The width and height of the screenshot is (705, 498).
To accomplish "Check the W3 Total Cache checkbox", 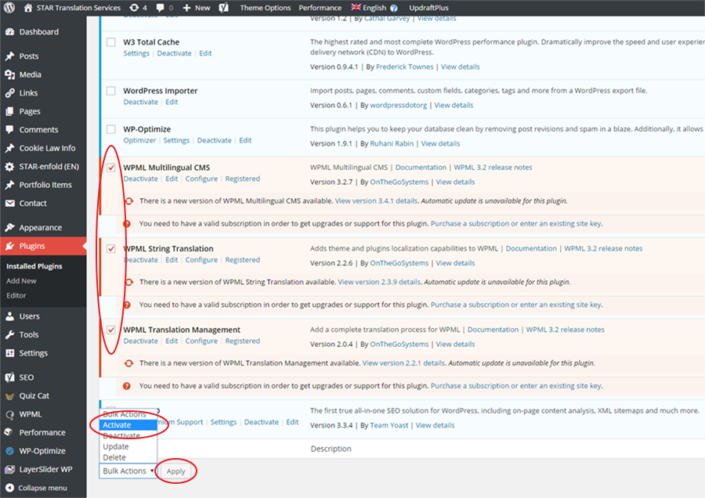I will [111, 42].
